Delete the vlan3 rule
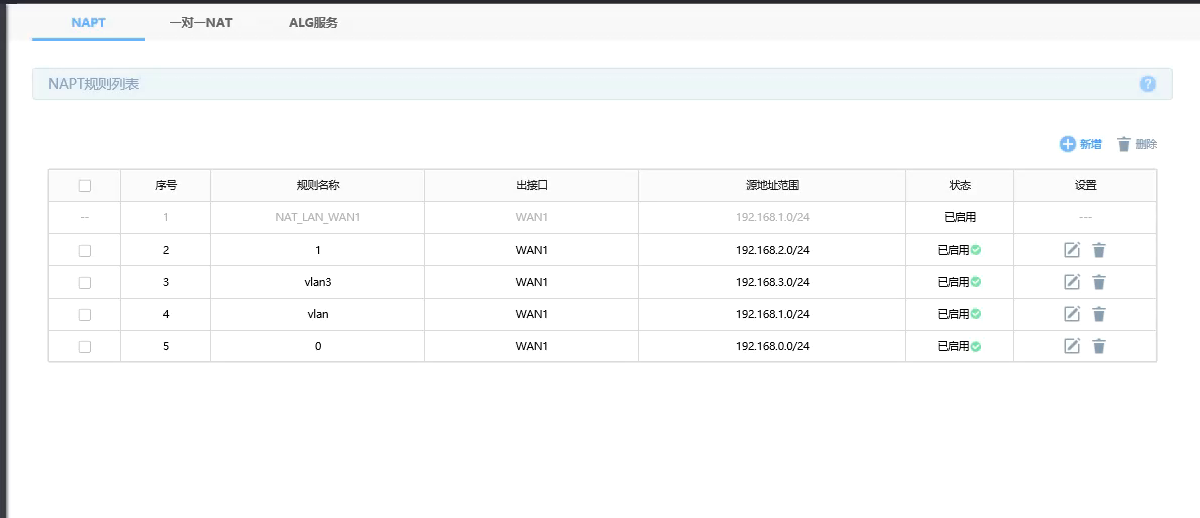 pos(1099,282)
